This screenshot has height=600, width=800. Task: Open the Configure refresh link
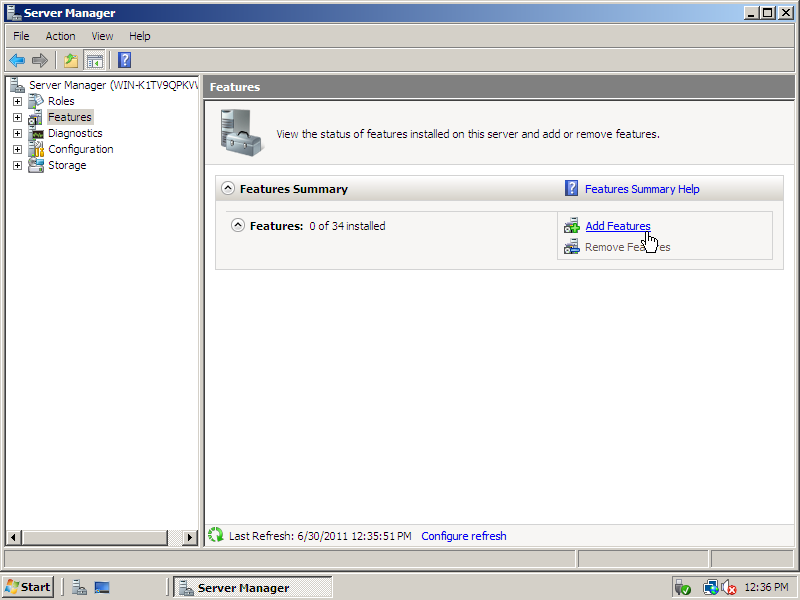pyautogui.click(x=464, y=536)
